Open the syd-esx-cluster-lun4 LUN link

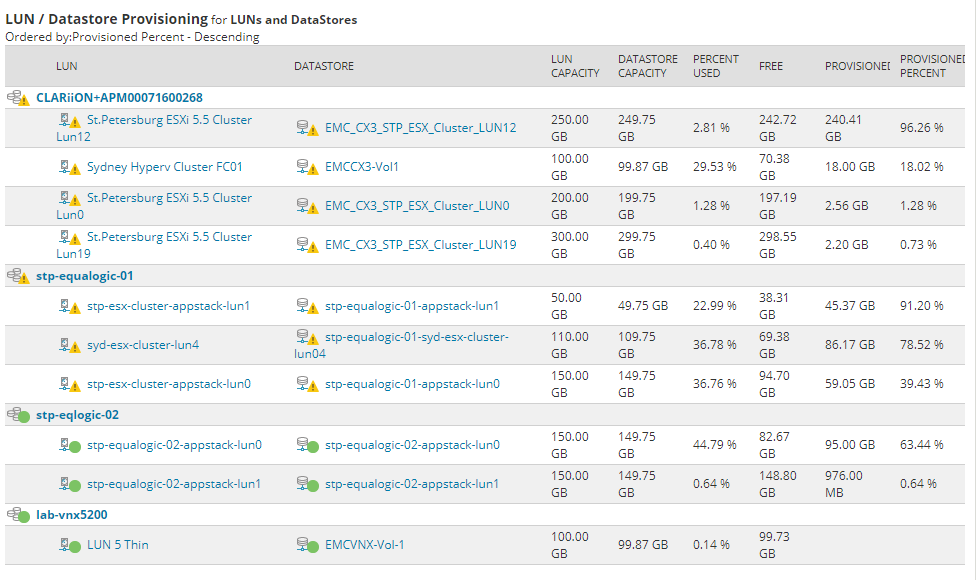pos(143,345)
